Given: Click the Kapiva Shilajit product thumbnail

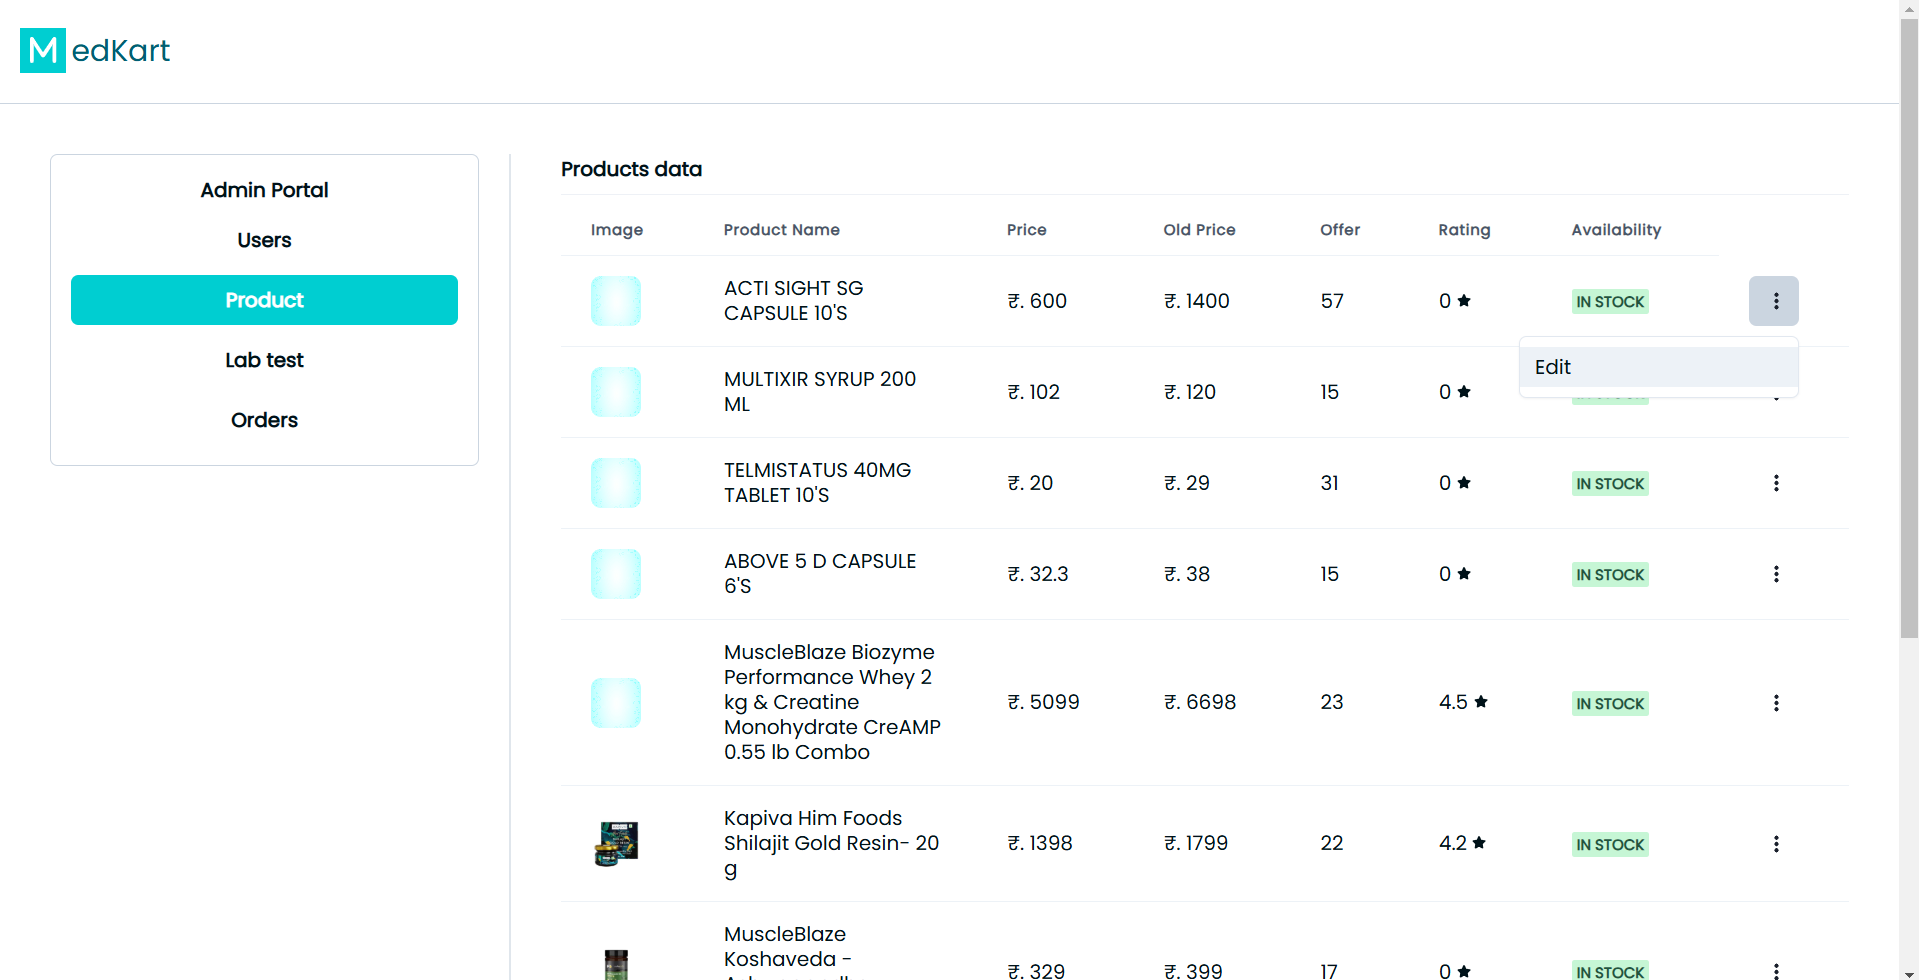Looking at the screenshot, I should [x=616, y=844].
